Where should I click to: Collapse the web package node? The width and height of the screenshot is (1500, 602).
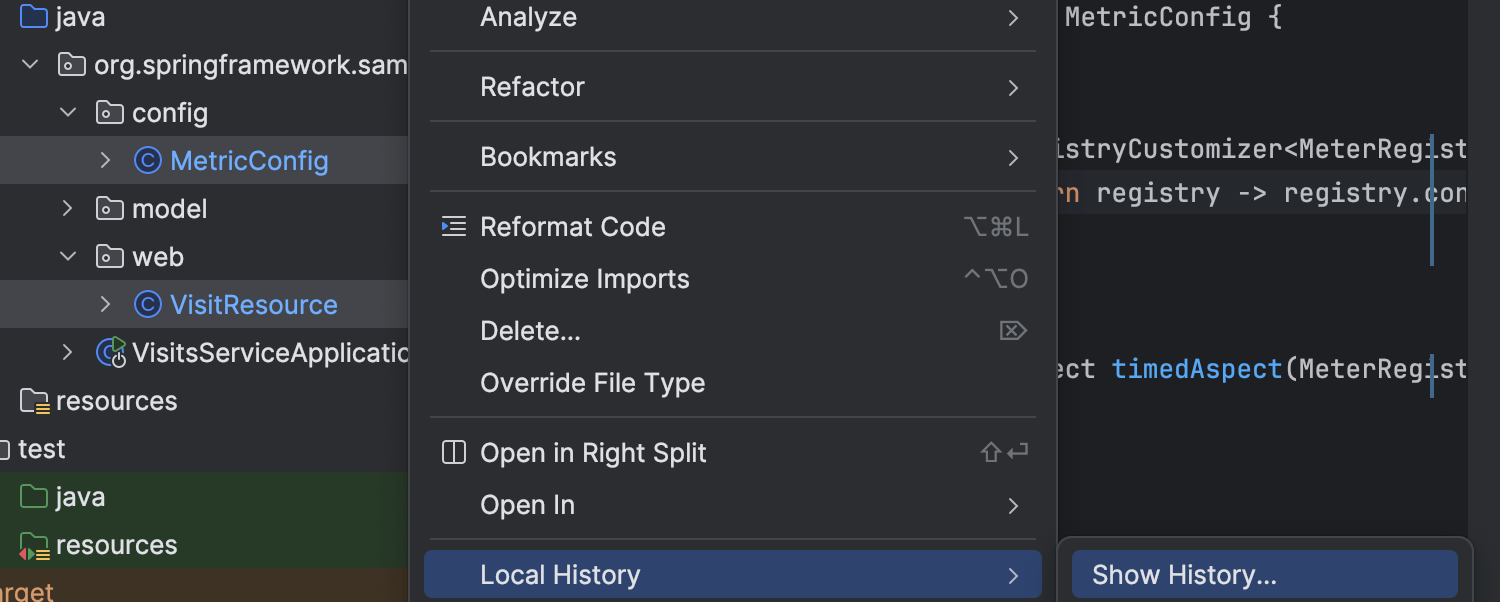point(68,257)
